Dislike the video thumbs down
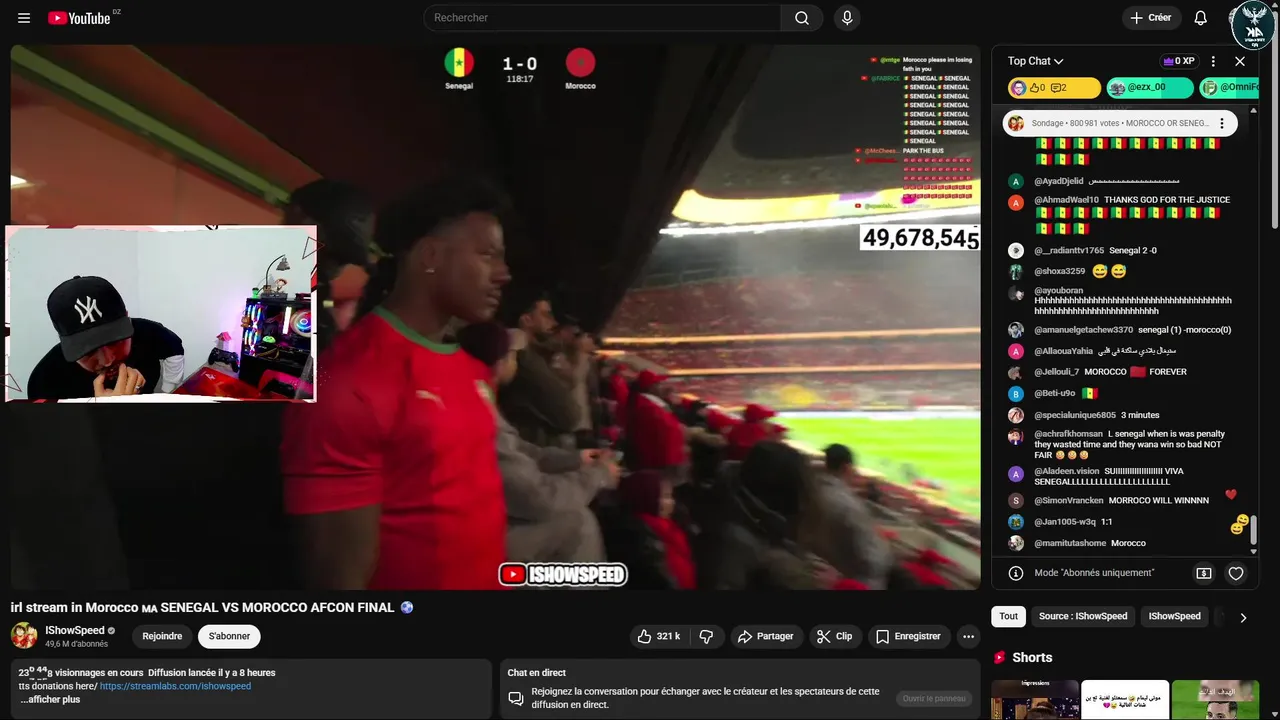Image resolution: width=1280 pixels, height=720 pixels. pos(706,636)
